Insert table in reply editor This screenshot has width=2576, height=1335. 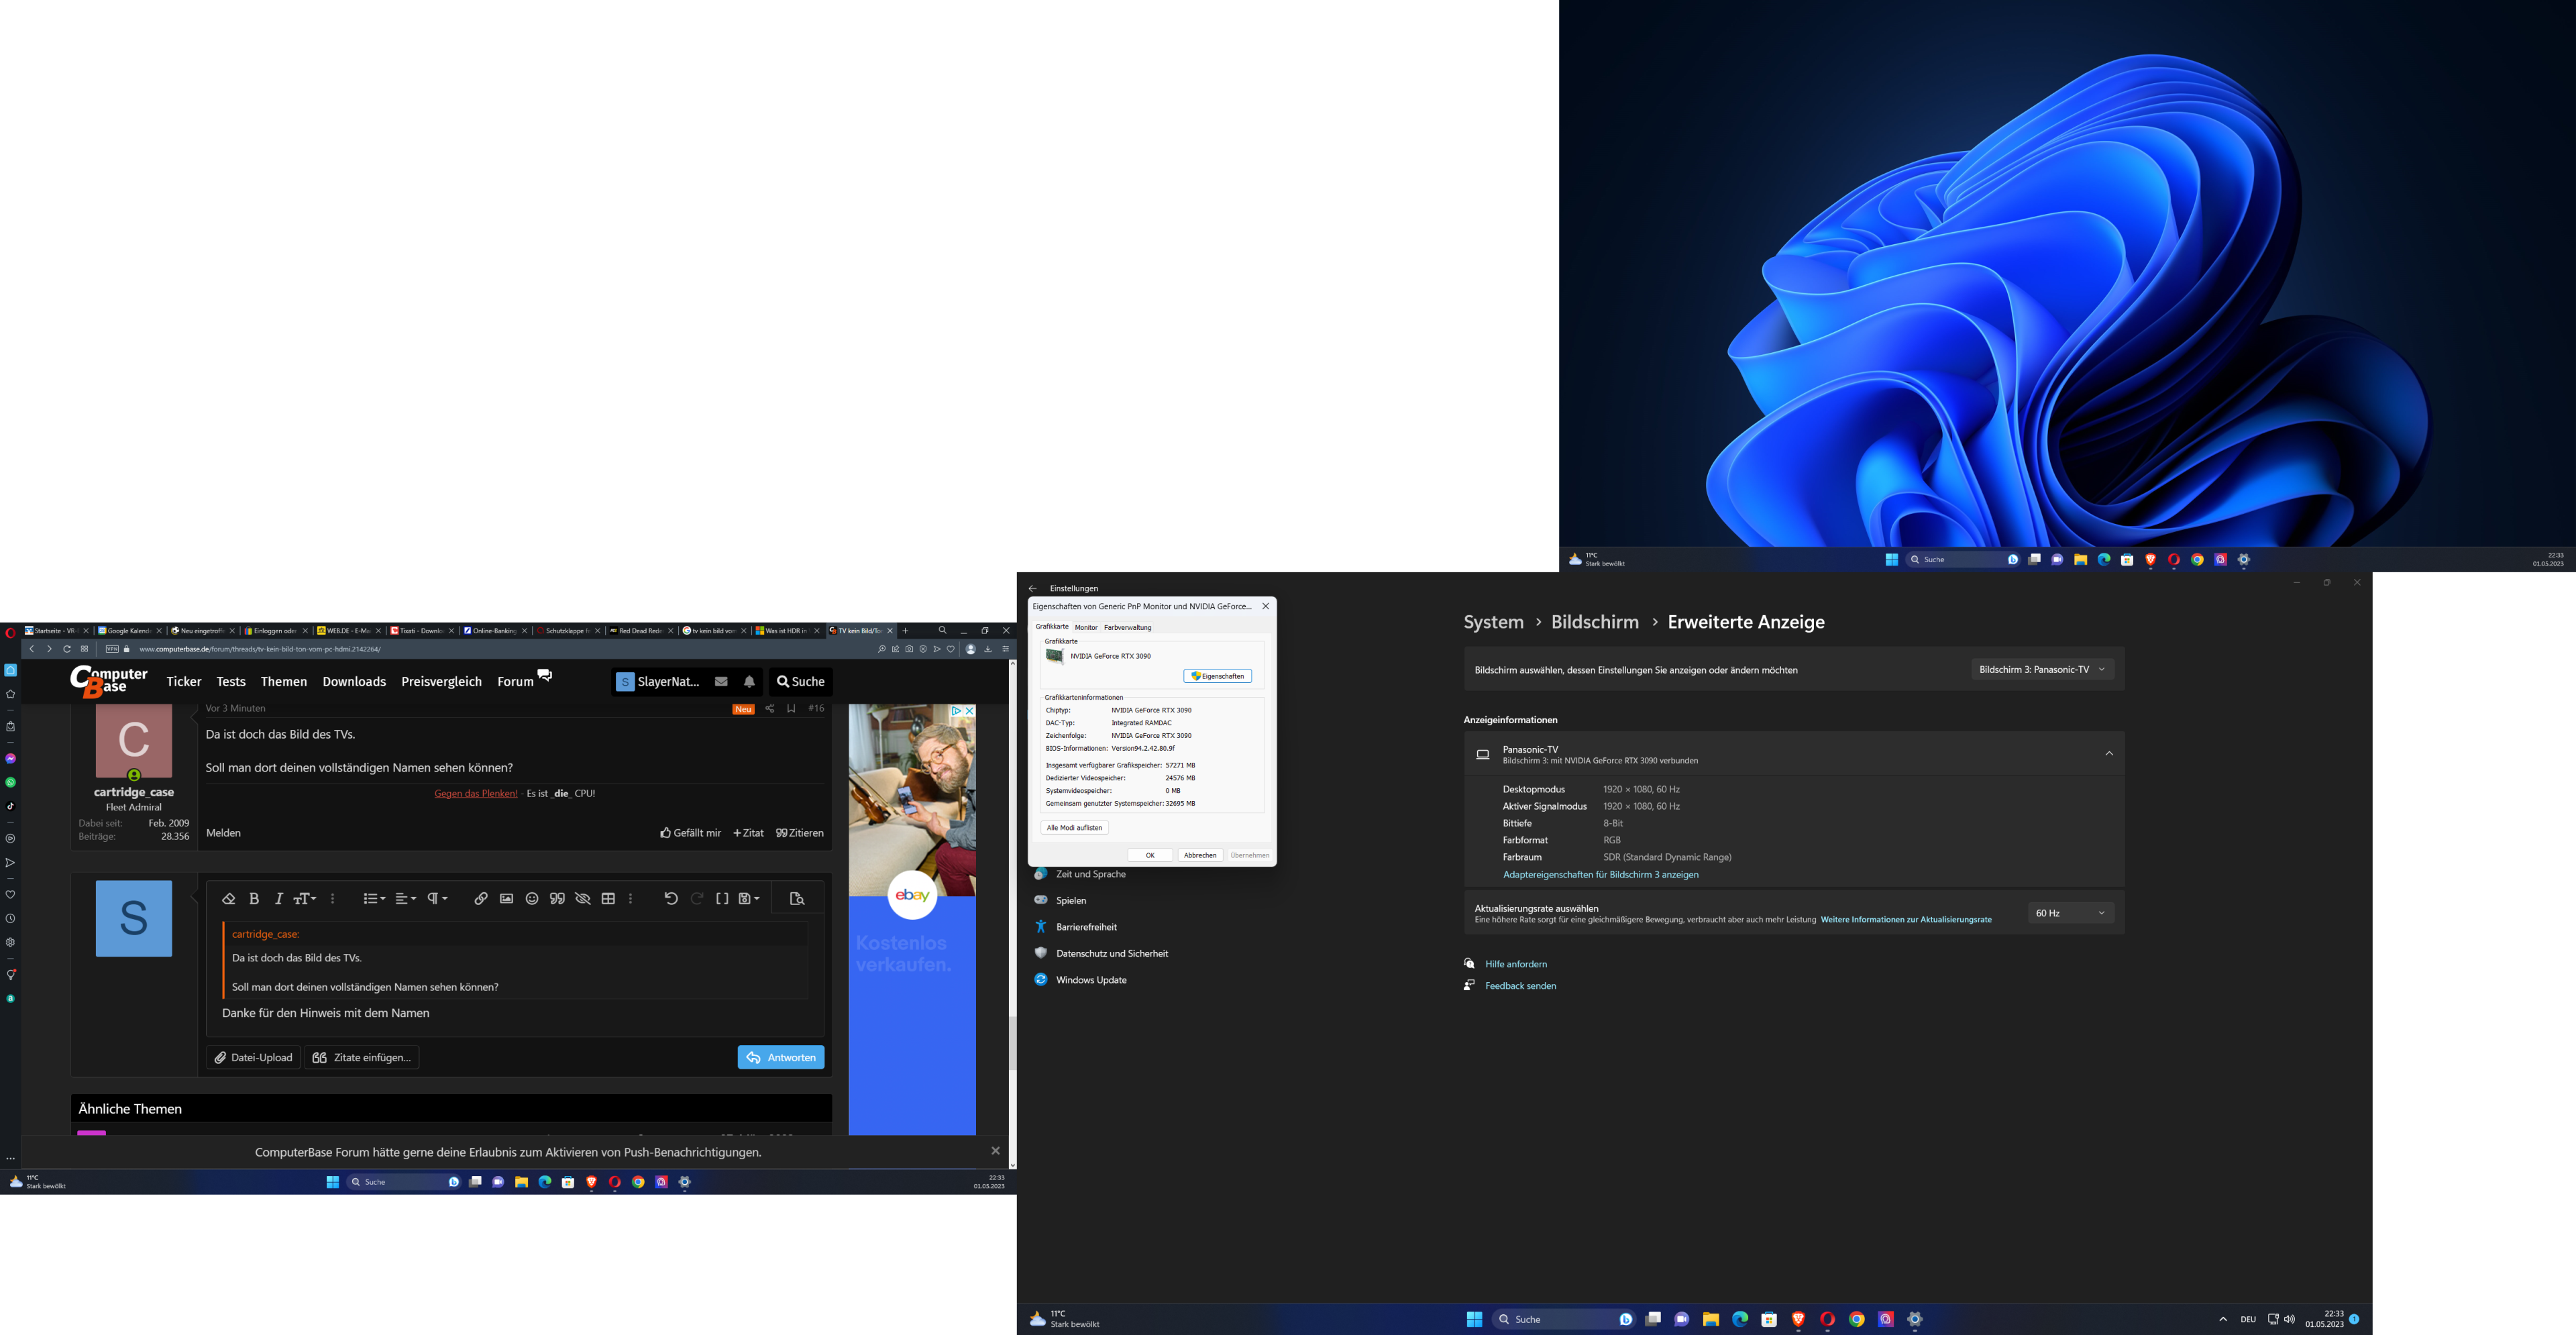[608, 899]
